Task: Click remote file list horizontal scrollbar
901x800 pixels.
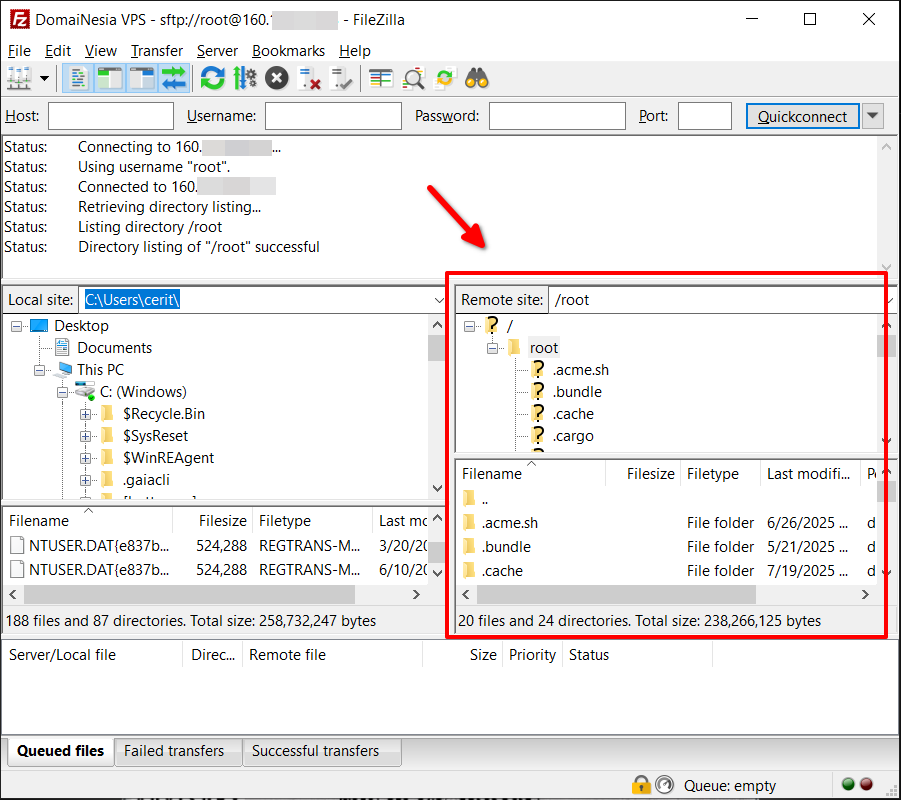Action: [x=616, y=595]
